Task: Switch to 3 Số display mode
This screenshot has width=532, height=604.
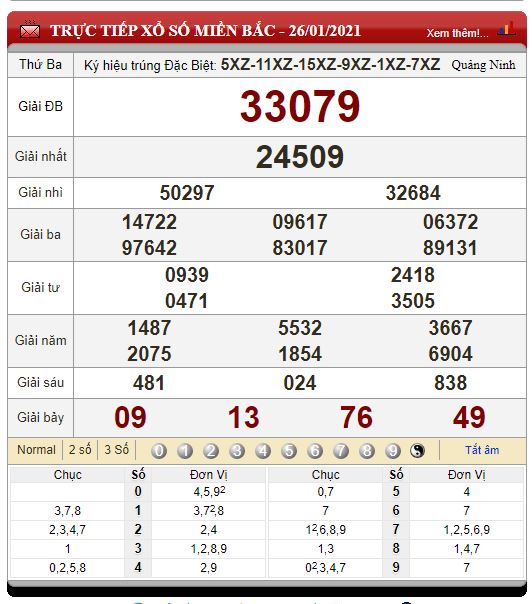Action: coord(116,450)
